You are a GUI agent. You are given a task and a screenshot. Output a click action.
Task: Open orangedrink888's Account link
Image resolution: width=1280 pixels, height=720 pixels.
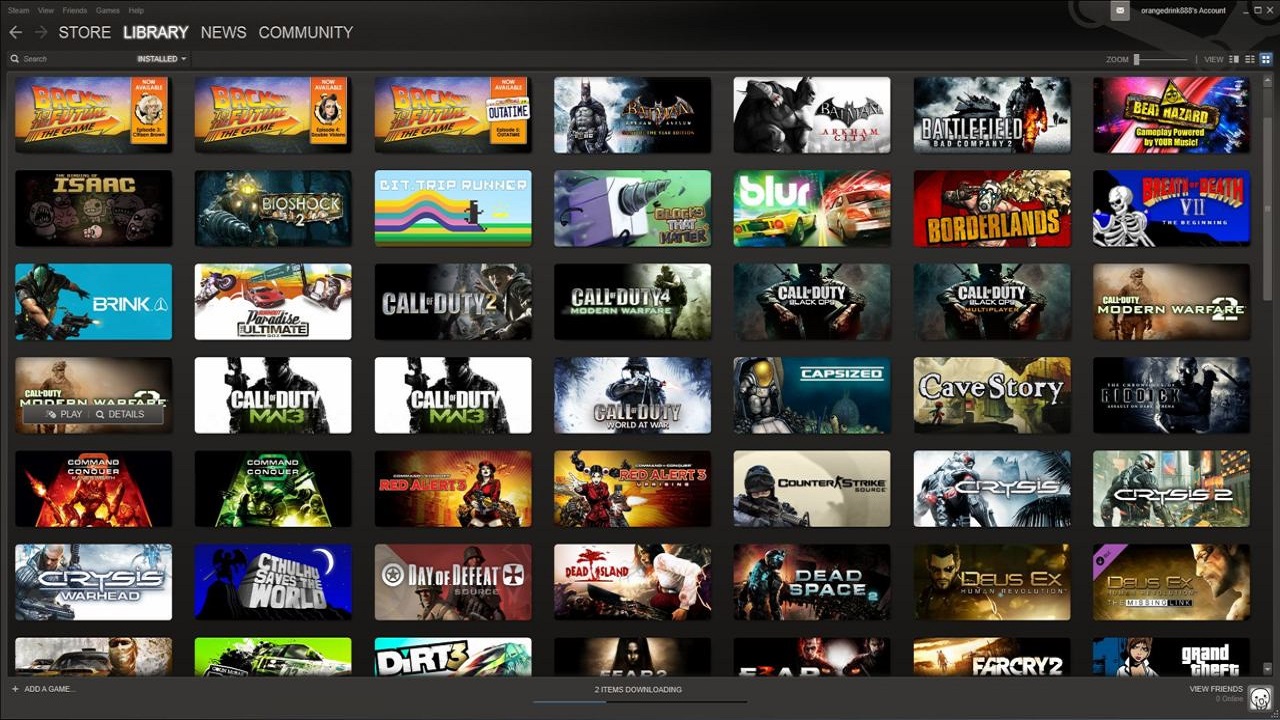(x=1183, y=10)
